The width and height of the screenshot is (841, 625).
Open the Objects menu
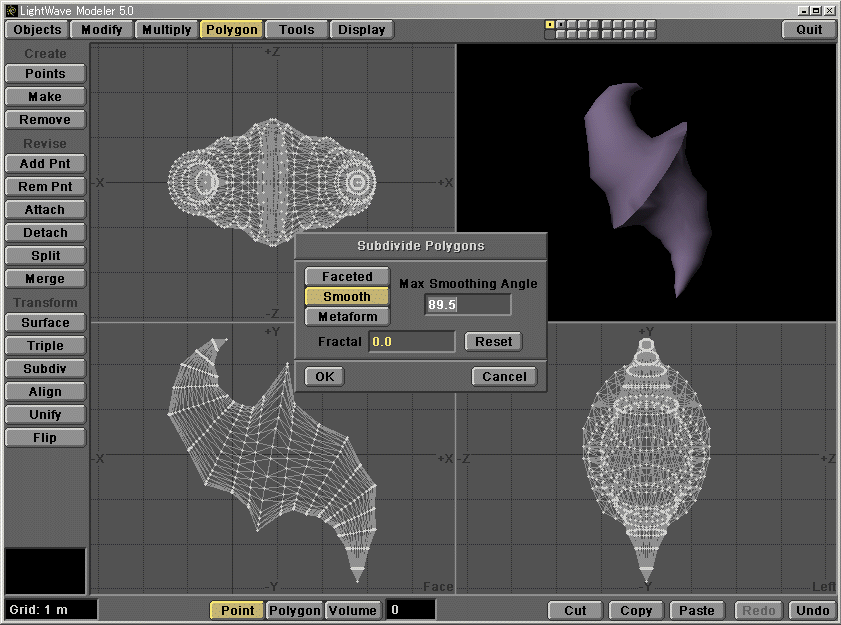[36, 29]
